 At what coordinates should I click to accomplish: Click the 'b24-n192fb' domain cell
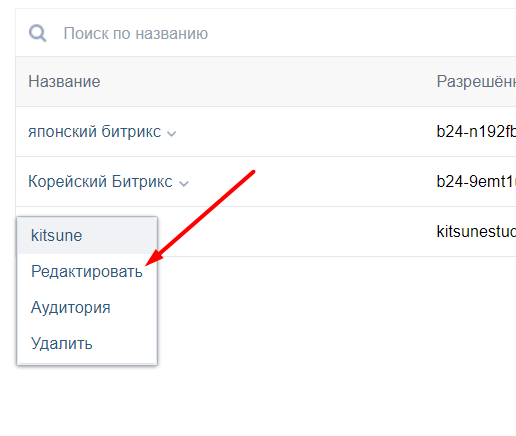(x=476, y=131)
